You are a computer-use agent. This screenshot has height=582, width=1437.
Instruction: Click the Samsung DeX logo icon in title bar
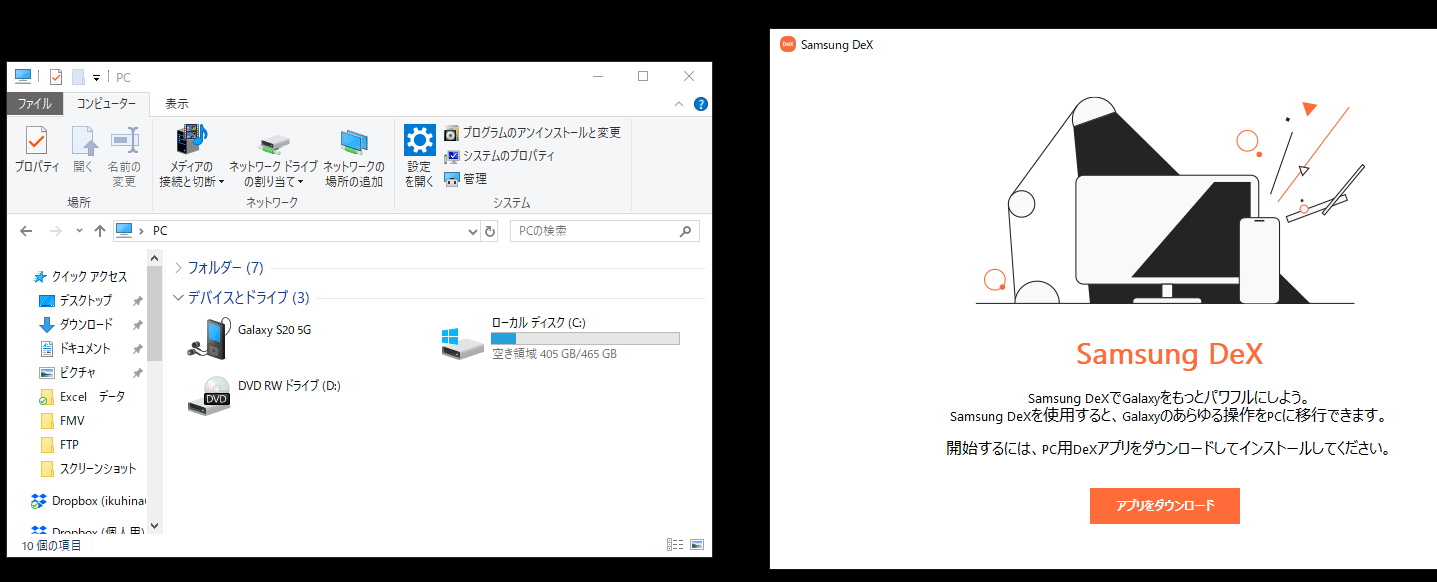coord(788,44)
